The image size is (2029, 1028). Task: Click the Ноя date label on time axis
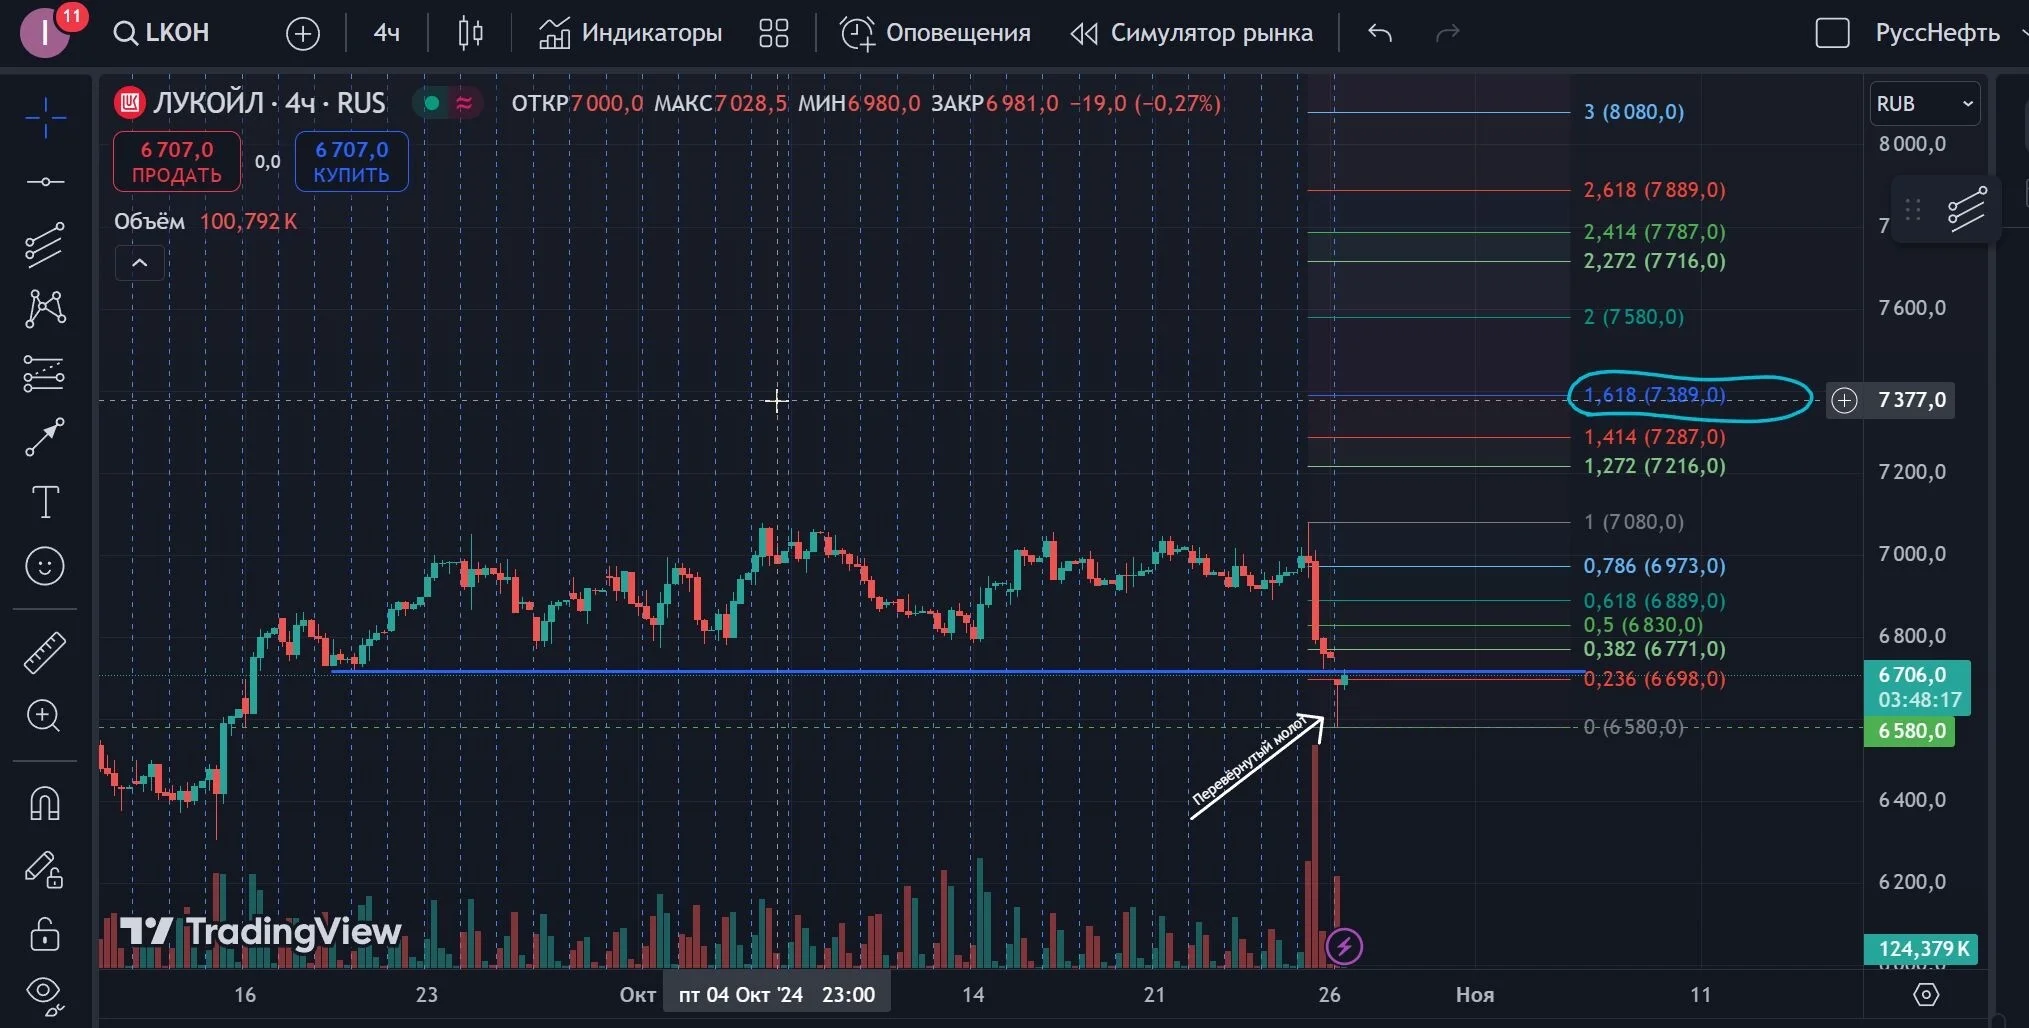1475,995
